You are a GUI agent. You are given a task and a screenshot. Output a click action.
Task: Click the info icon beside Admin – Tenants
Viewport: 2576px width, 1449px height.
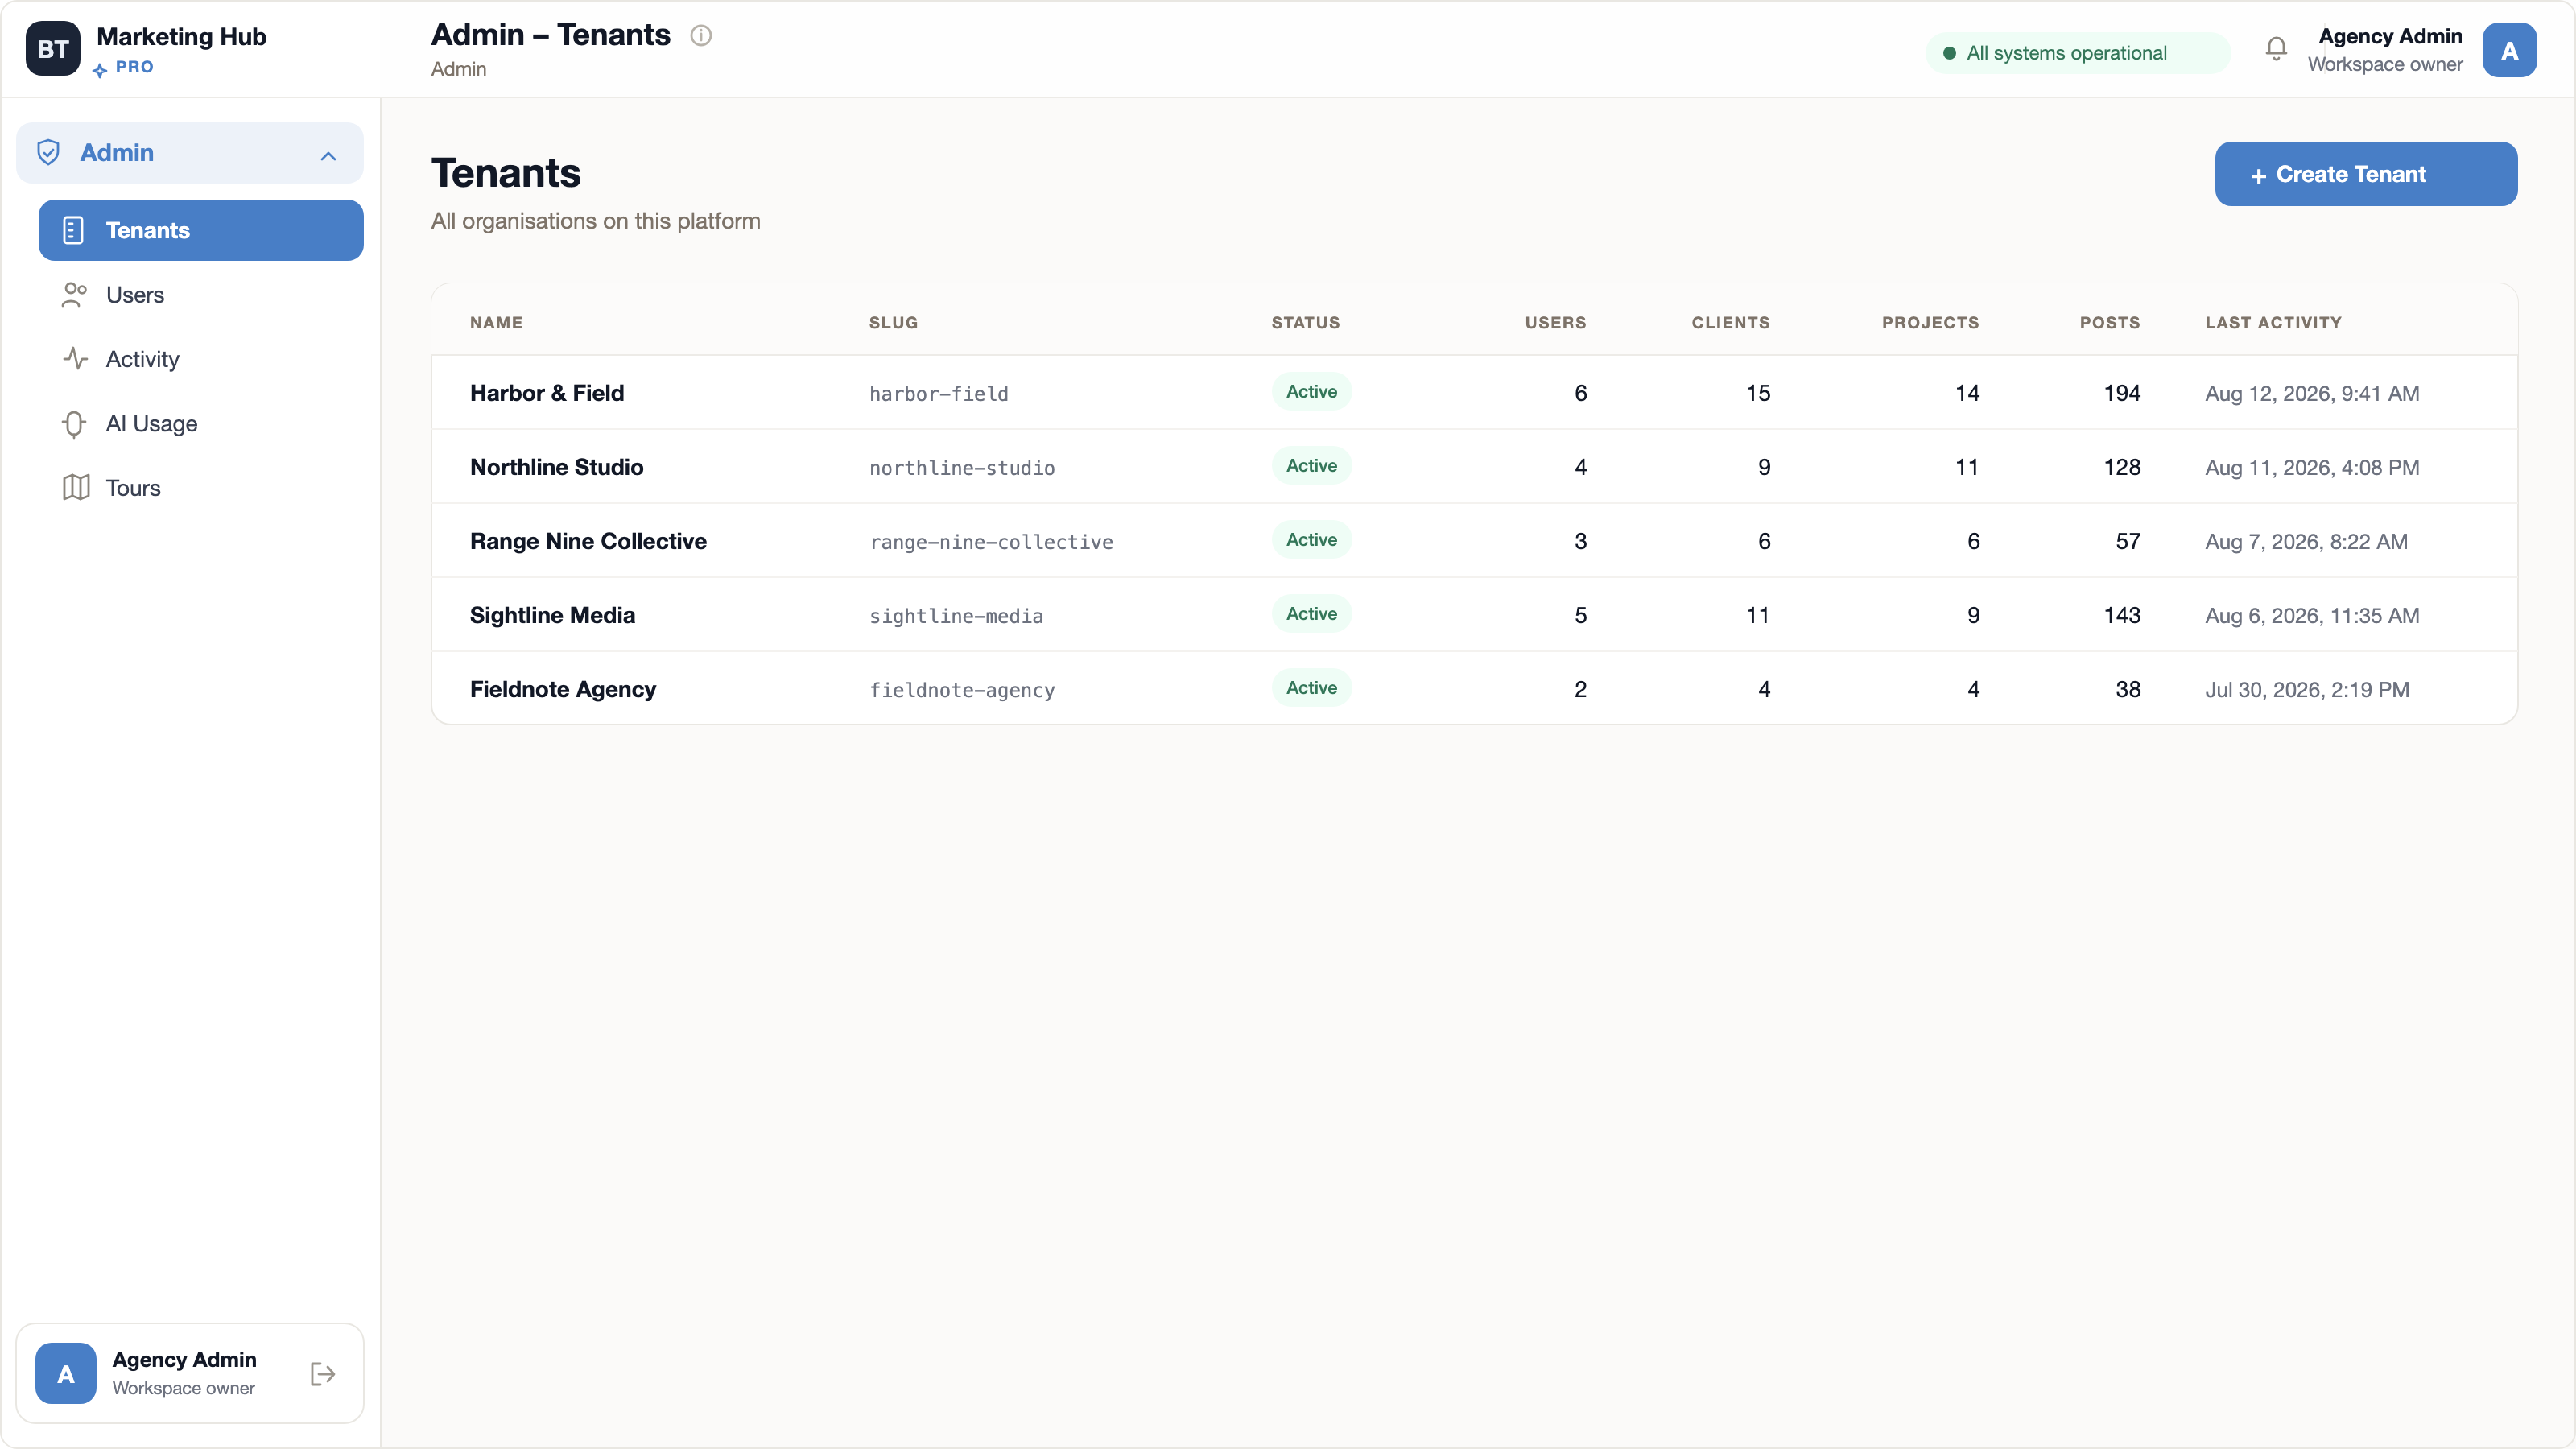click(701, 36)
